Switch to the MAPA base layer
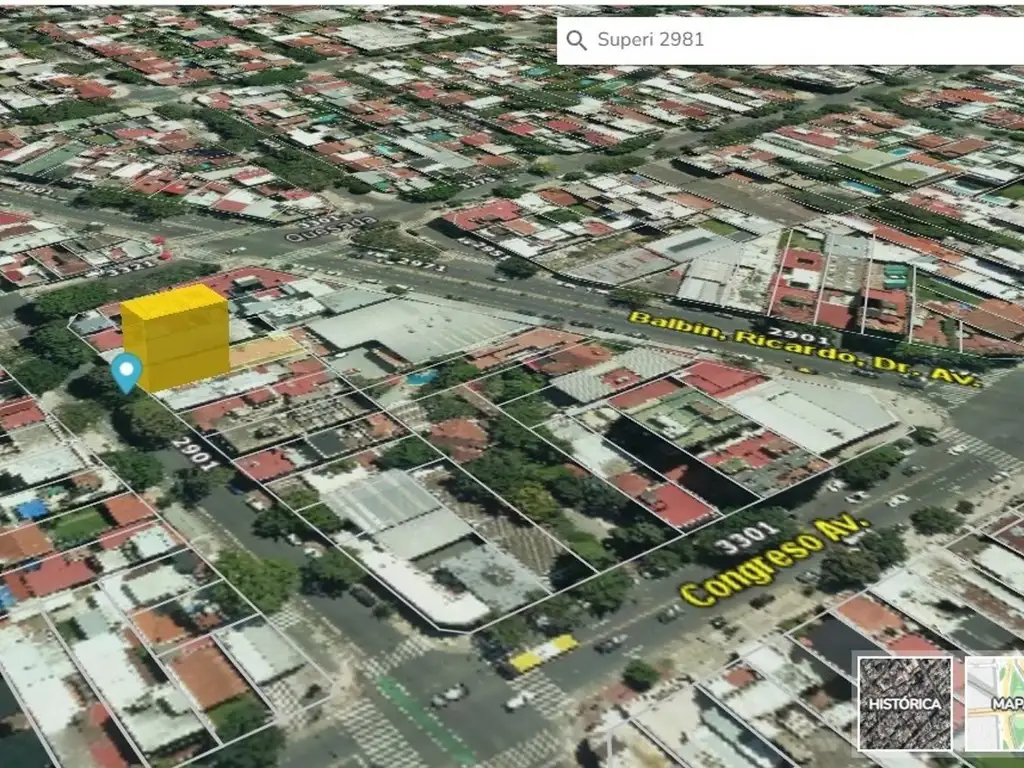This screenshot has height=768, width=1024. coord(996,703)
